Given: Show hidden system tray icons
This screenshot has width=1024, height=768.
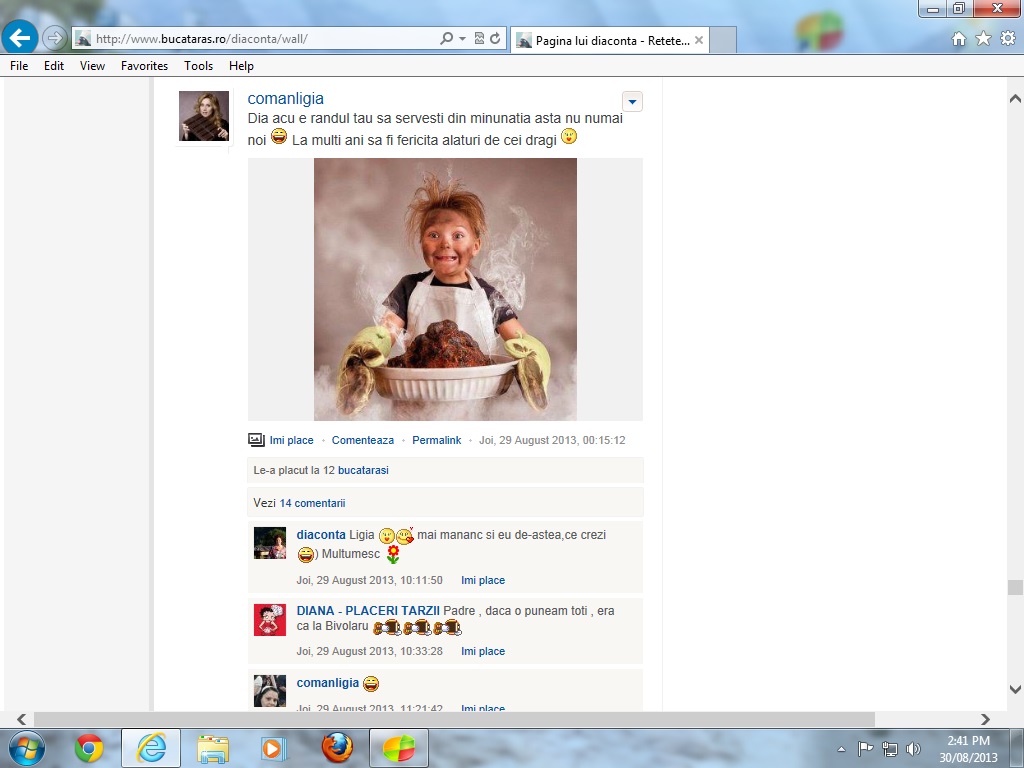Looking at the screenshot, I should pos(841,748).
